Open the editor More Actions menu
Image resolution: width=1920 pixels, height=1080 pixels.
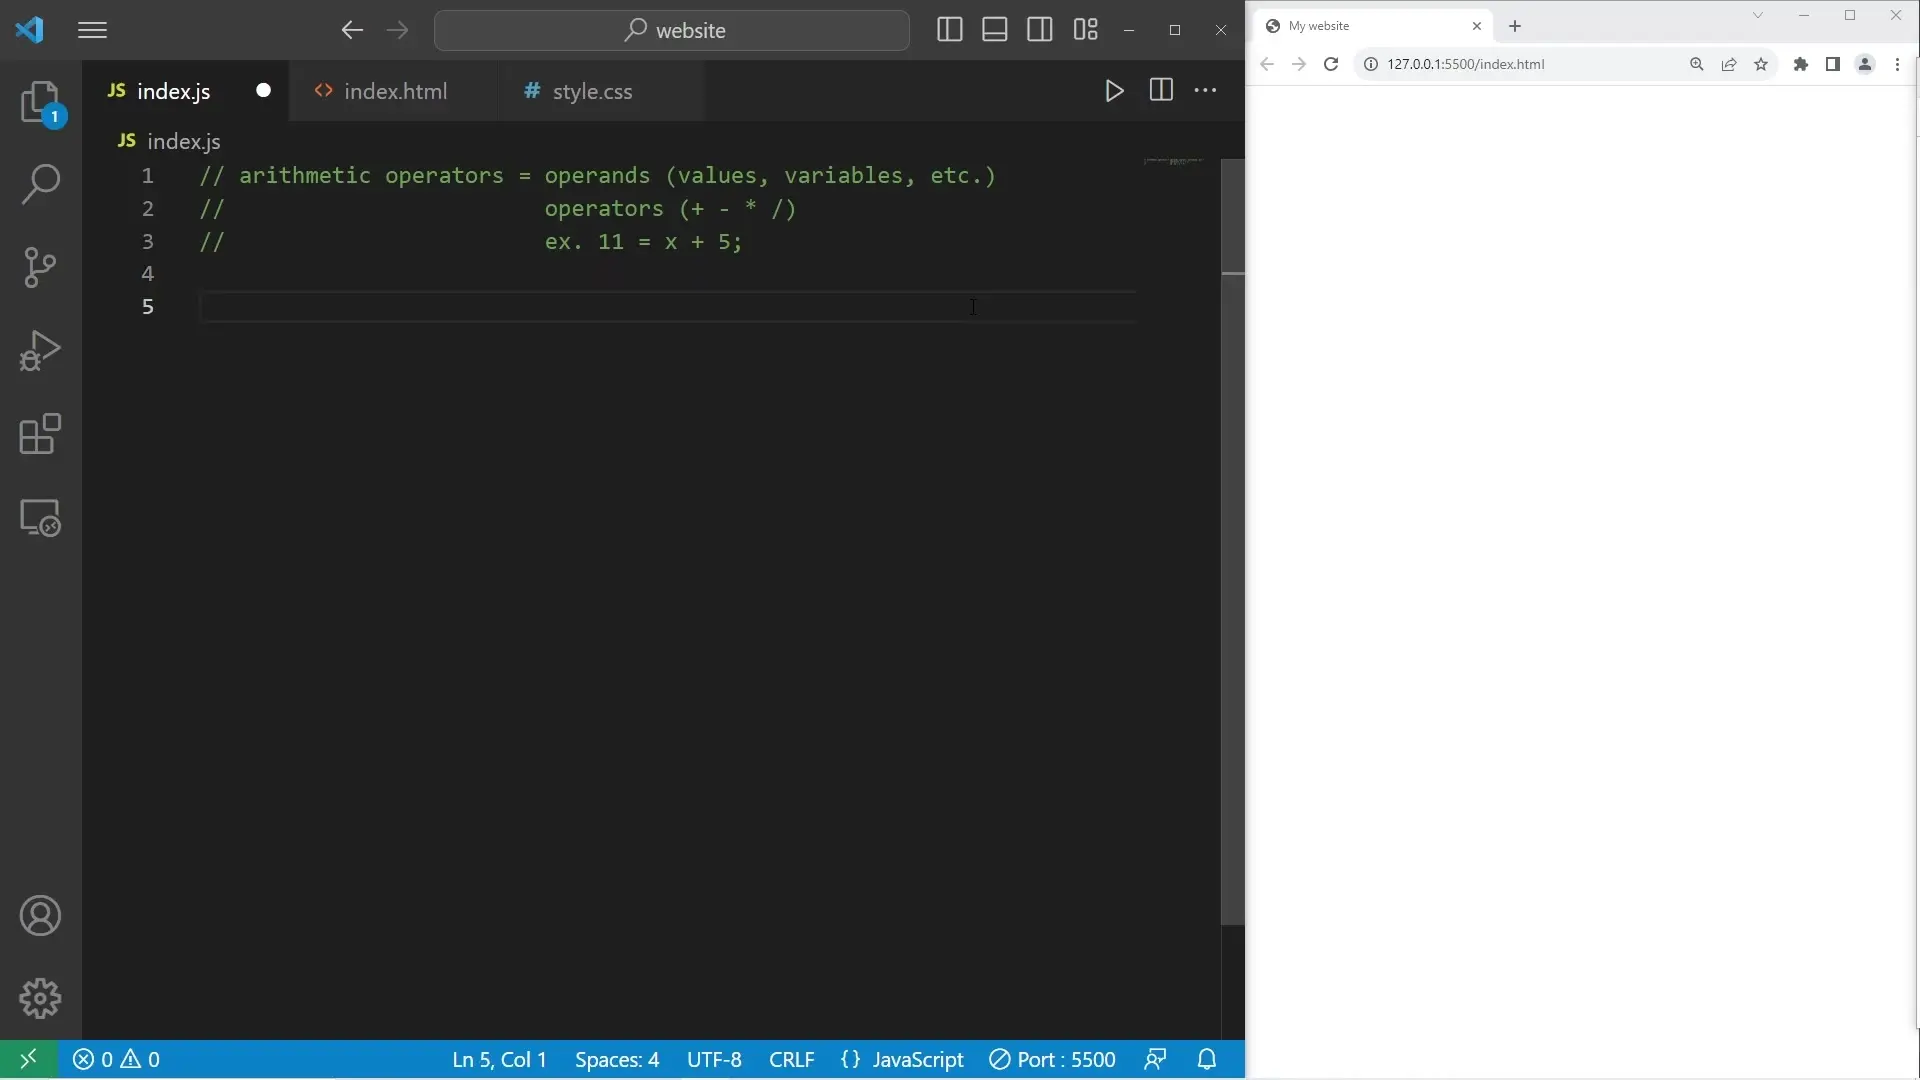click(1206, 90)
